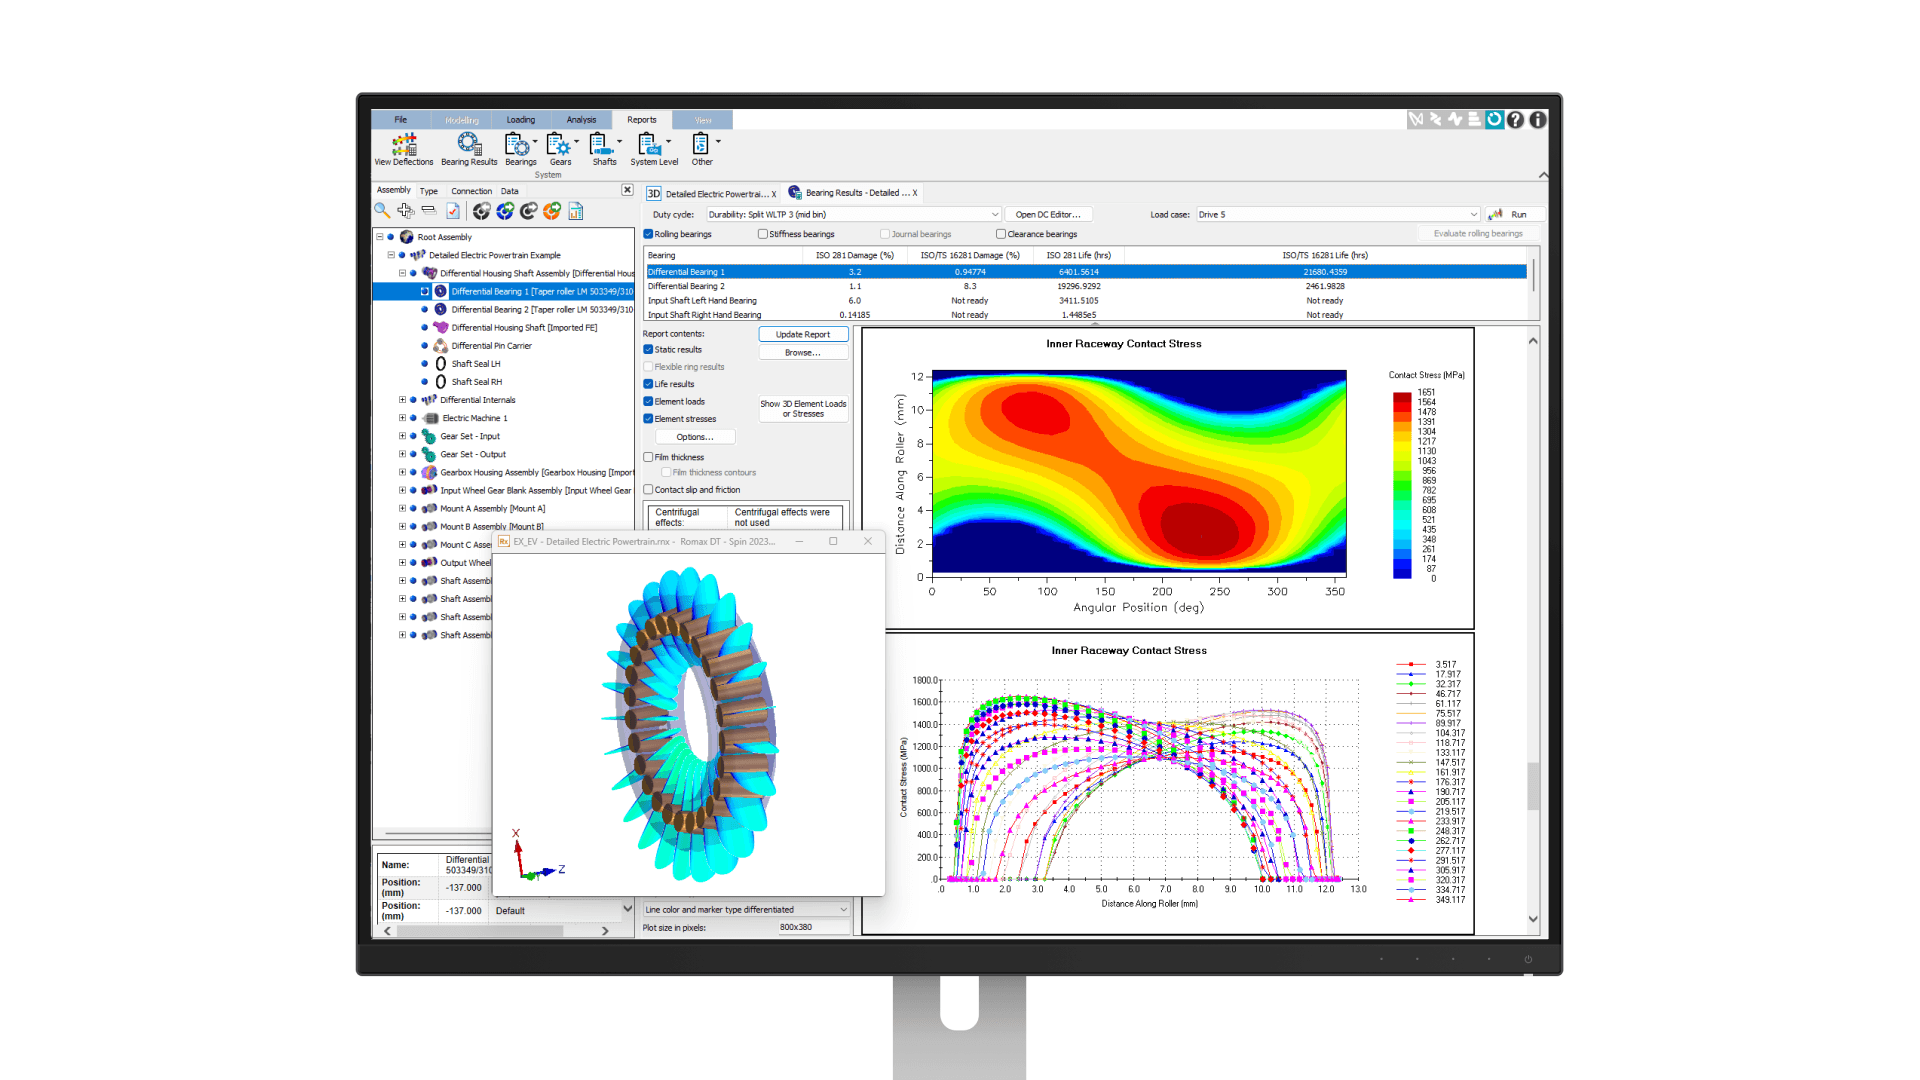
Task: Click the info icon at top right
Action: (1538, 120)
